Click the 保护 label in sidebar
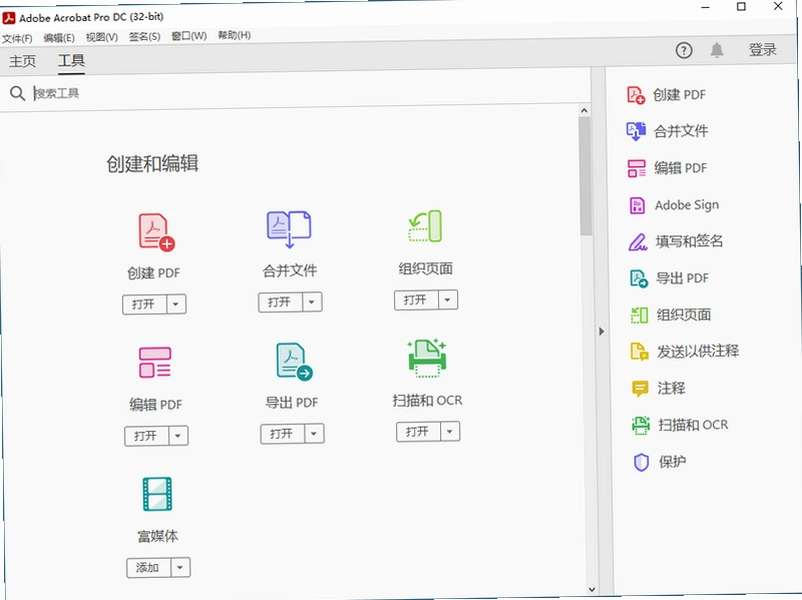The image size is (802, 600). pos(672,462)
